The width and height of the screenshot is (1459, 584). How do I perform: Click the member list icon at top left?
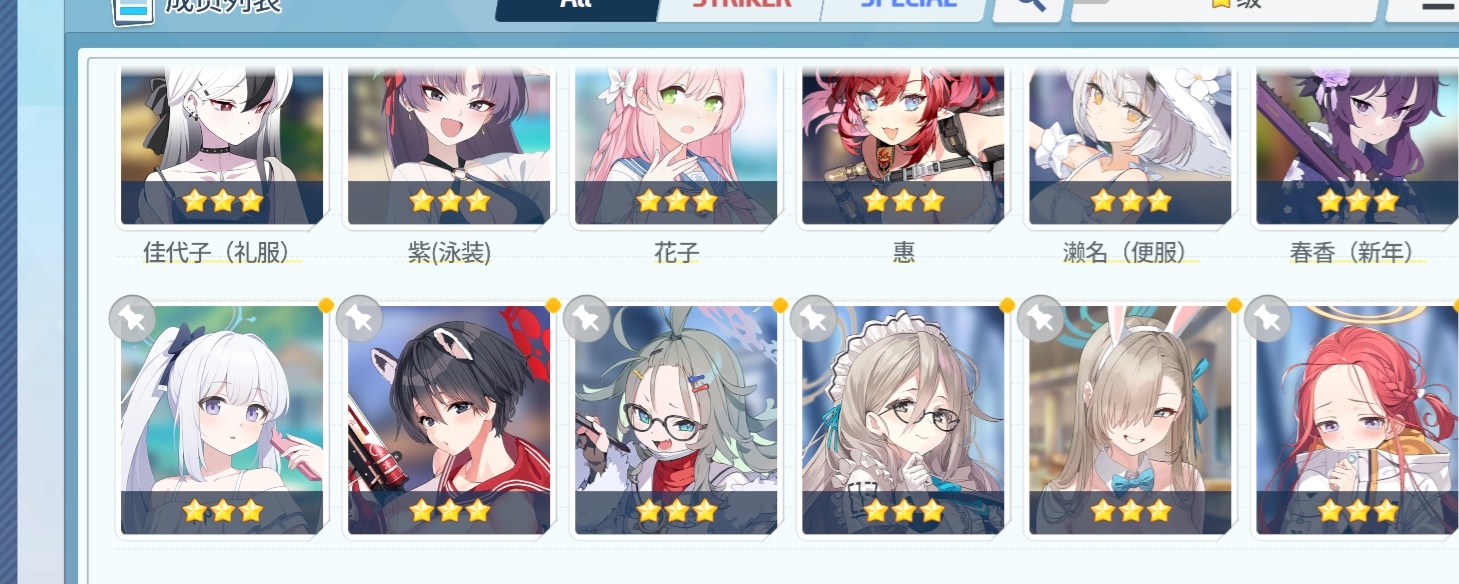tap(133, 10)
